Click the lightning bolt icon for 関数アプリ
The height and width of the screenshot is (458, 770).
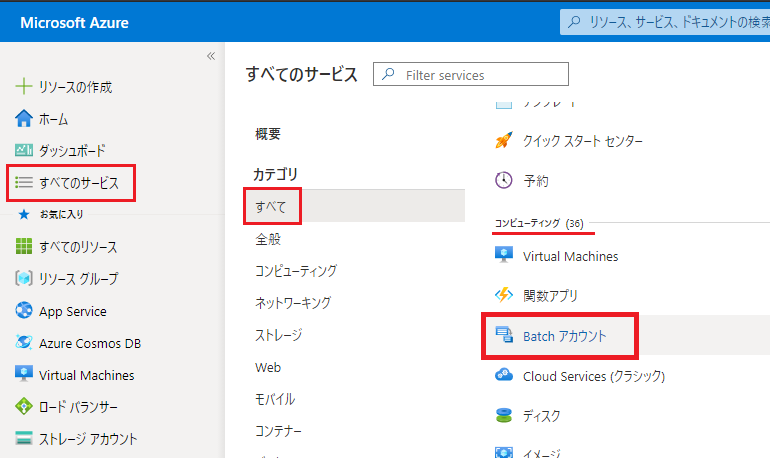504,295
